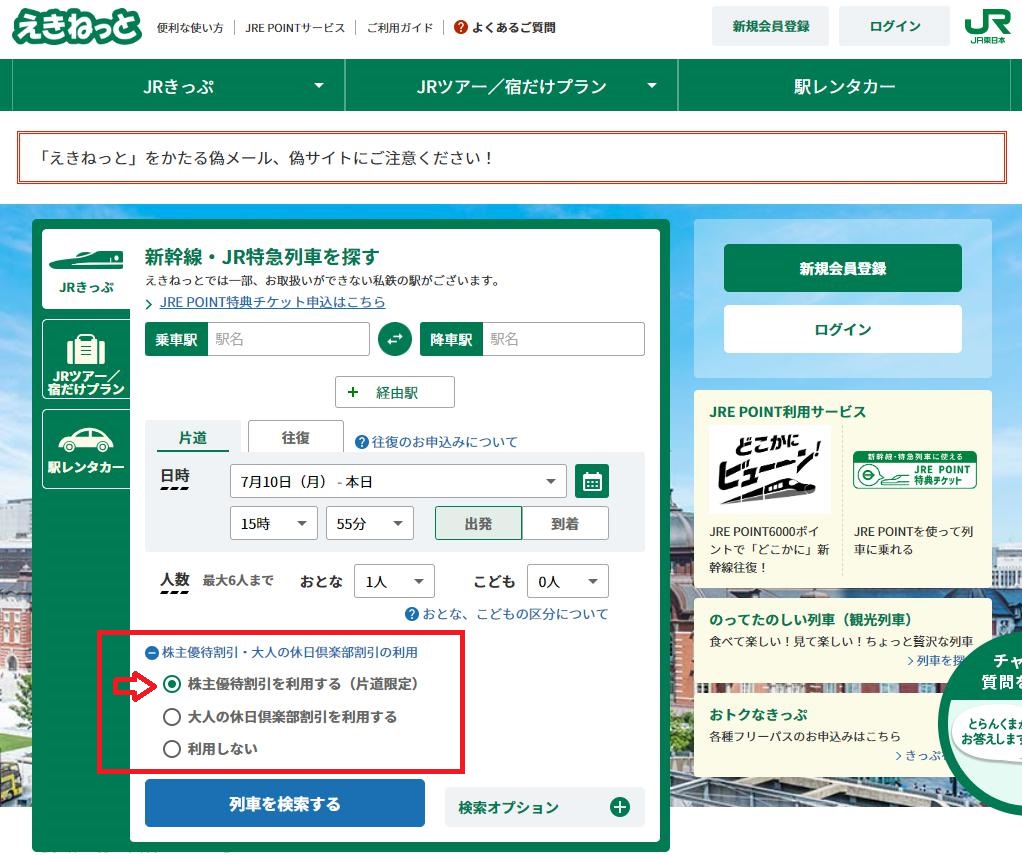Image resolution: width=1022 pixels, height=857 pixels.
Task: Click the JR East logo
Action: tap(987, 27)
